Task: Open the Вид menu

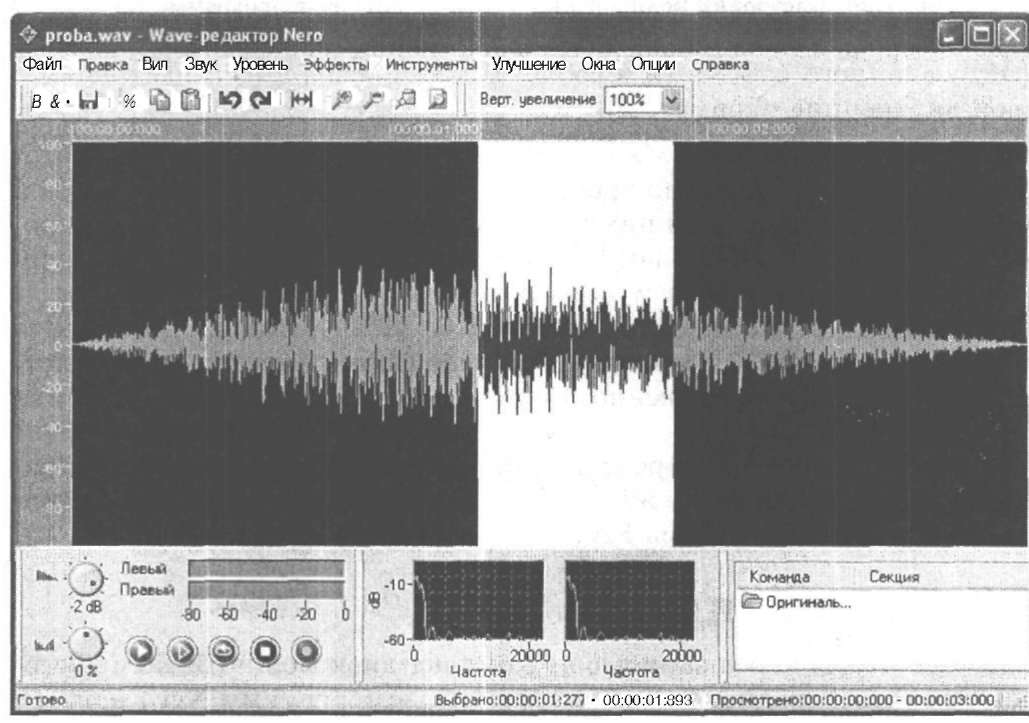Action: (155, 64)
